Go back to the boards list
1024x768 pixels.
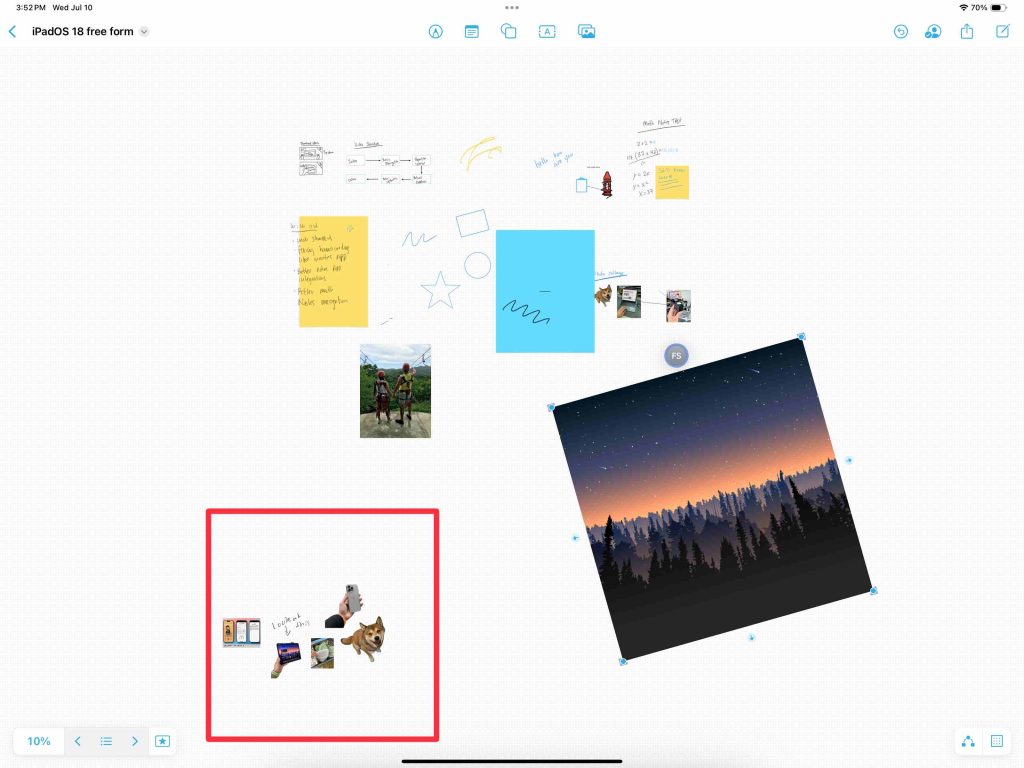12,32
